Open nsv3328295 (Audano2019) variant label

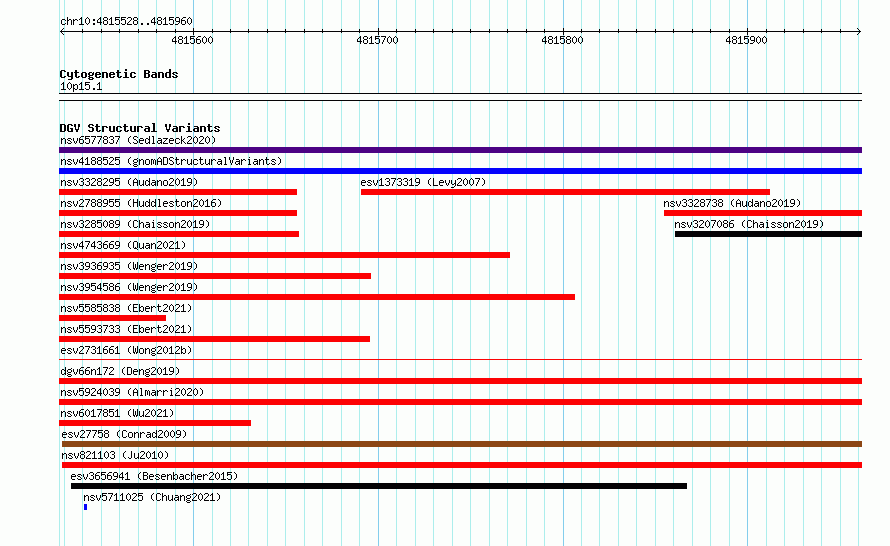[x=129, y=182]
